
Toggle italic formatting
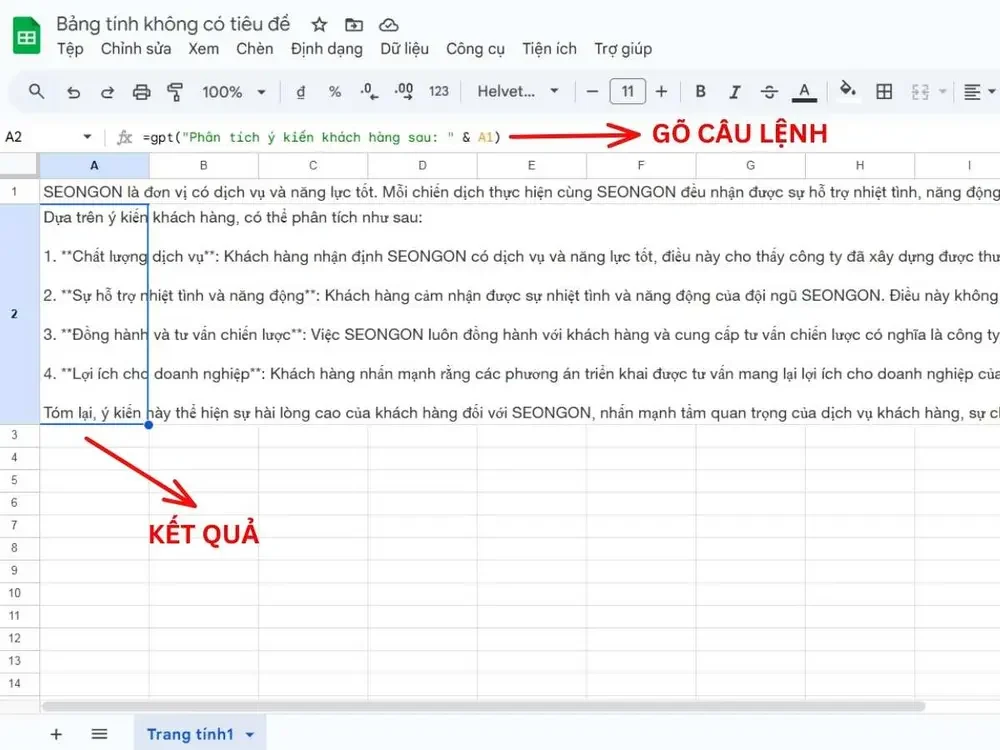(x=735, y=92)
